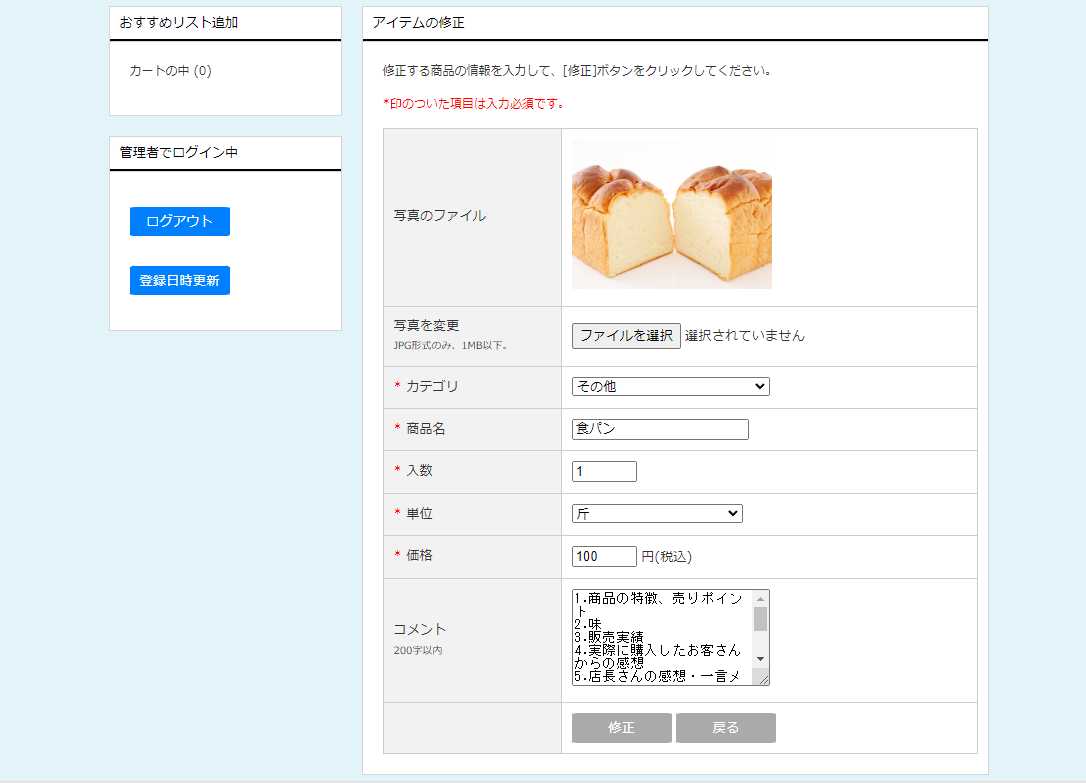Click the 戻る button to go back
The image size is (1086, 783).
point(726,727)
